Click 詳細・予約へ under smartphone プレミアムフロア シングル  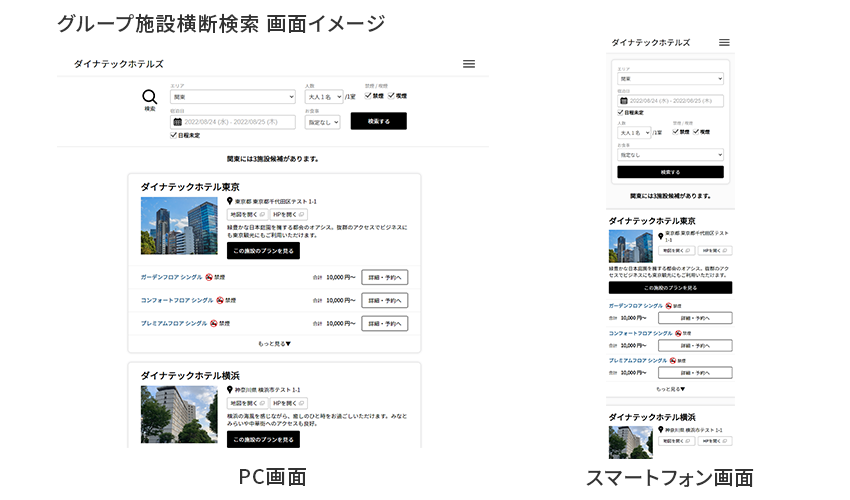(695, 373)
